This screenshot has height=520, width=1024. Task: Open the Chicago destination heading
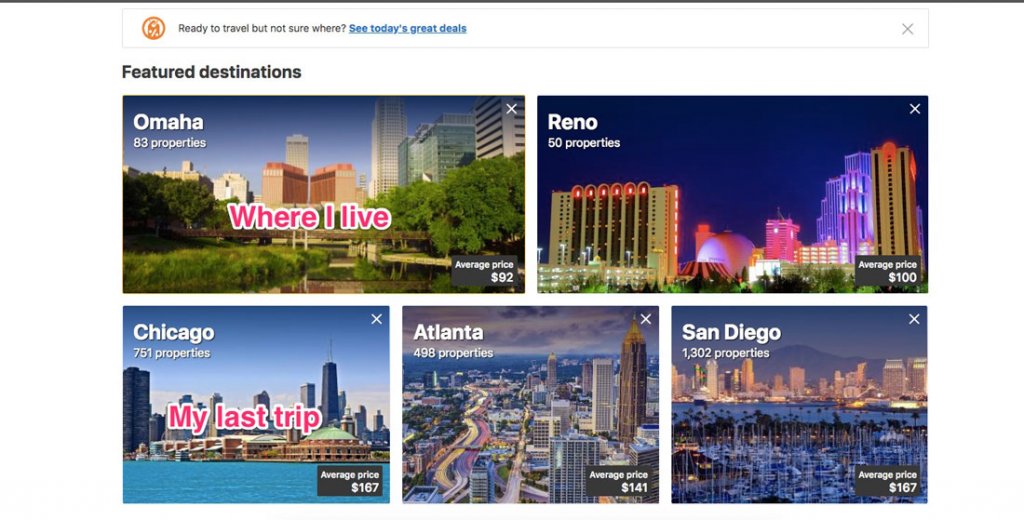[x=174, y=333]
